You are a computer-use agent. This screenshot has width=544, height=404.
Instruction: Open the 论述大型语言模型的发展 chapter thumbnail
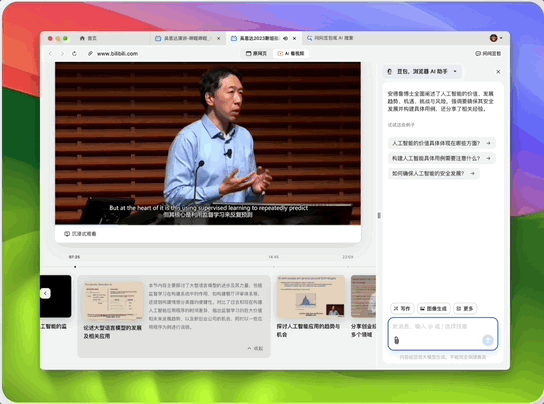click(x=114, y=301)
